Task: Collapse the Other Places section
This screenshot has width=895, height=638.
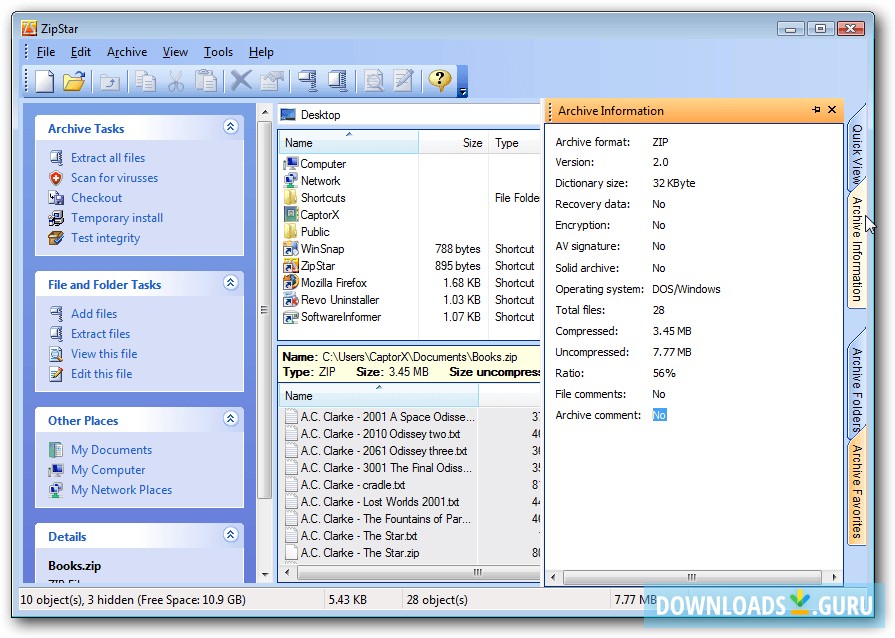Action: 231,419
